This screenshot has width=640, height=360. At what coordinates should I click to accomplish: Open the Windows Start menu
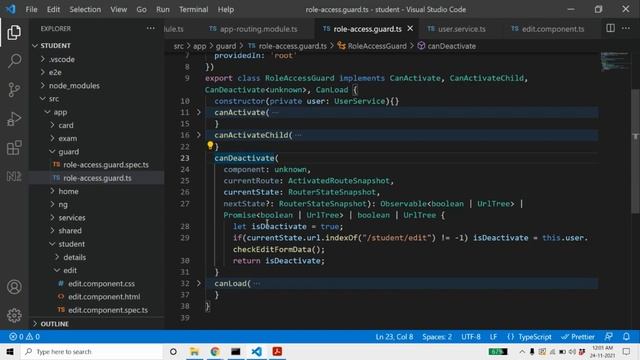pos(10,351)
